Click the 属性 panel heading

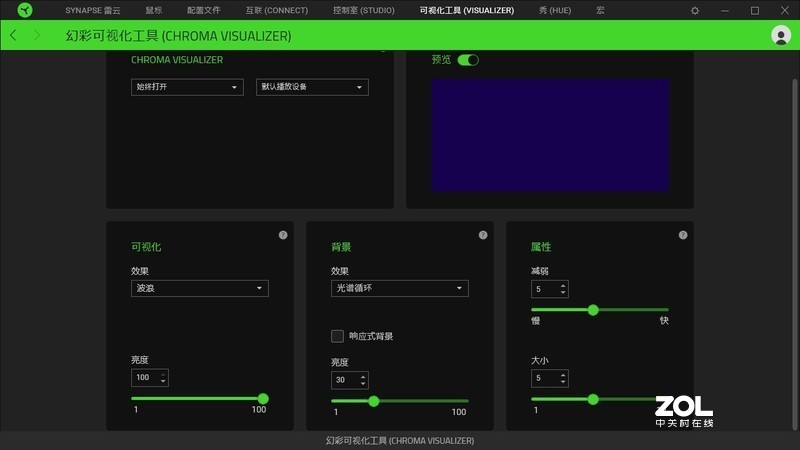(541, 247)
